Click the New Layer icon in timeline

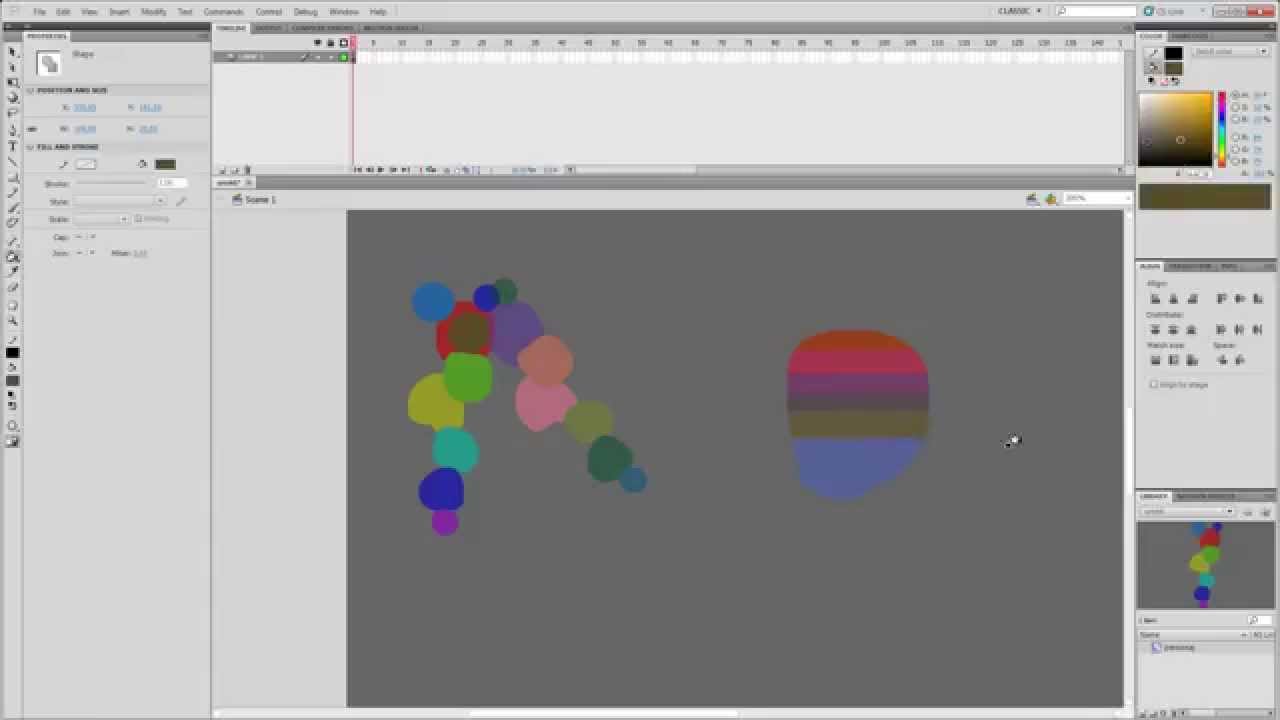(x=222, y=170)
